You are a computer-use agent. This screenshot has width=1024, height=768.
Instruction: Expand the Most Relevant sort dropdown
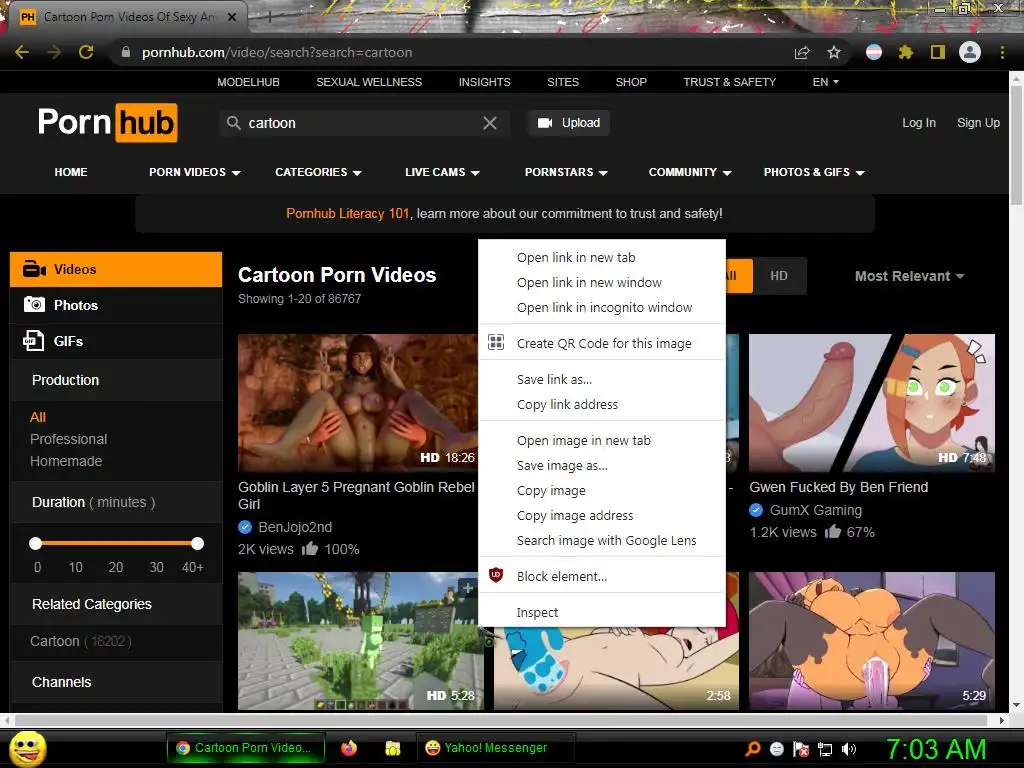909,276
